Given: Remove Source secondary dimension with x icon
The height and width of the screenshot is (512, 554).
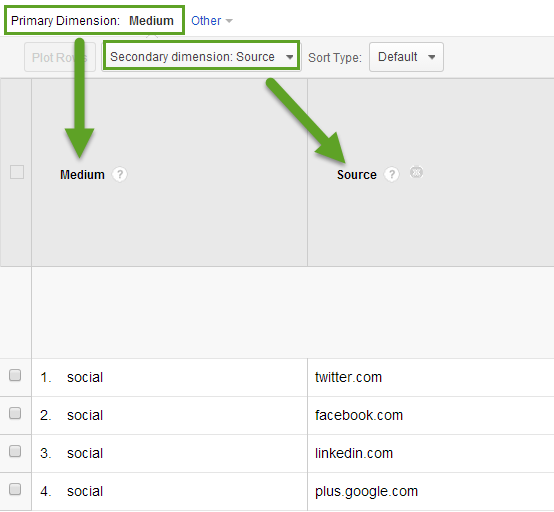Looking at the screenshot, I should point(416,172).
